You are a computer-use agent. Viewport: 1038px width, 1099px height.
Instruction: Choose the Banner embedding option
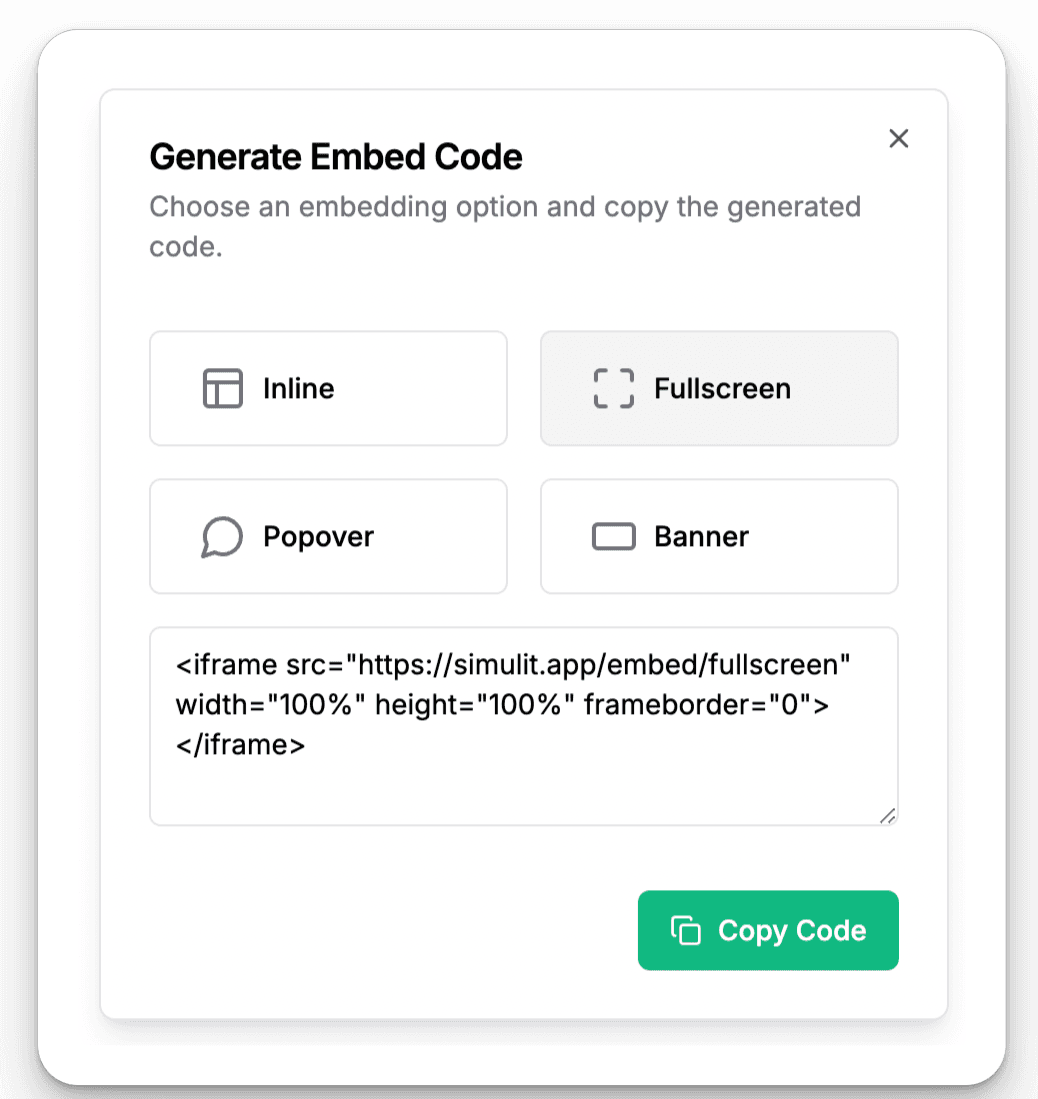(x=719, y=537)
